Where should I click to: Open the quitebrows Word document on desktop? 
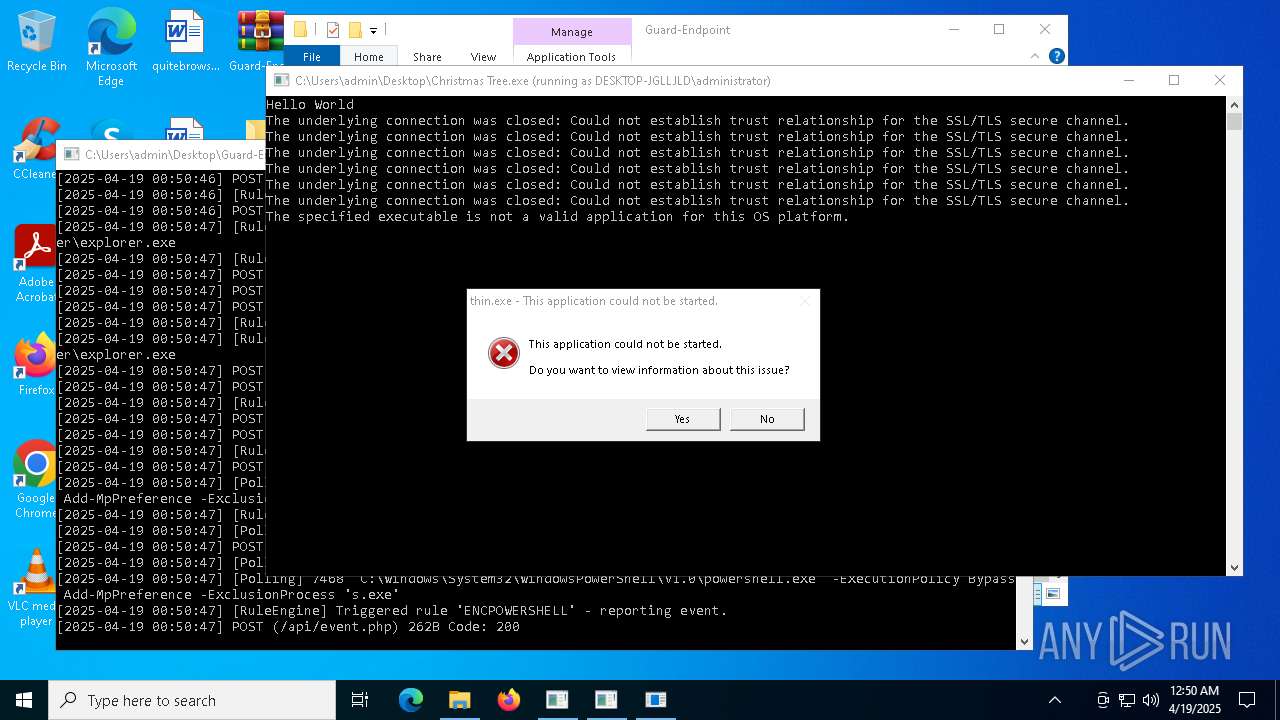185,42
